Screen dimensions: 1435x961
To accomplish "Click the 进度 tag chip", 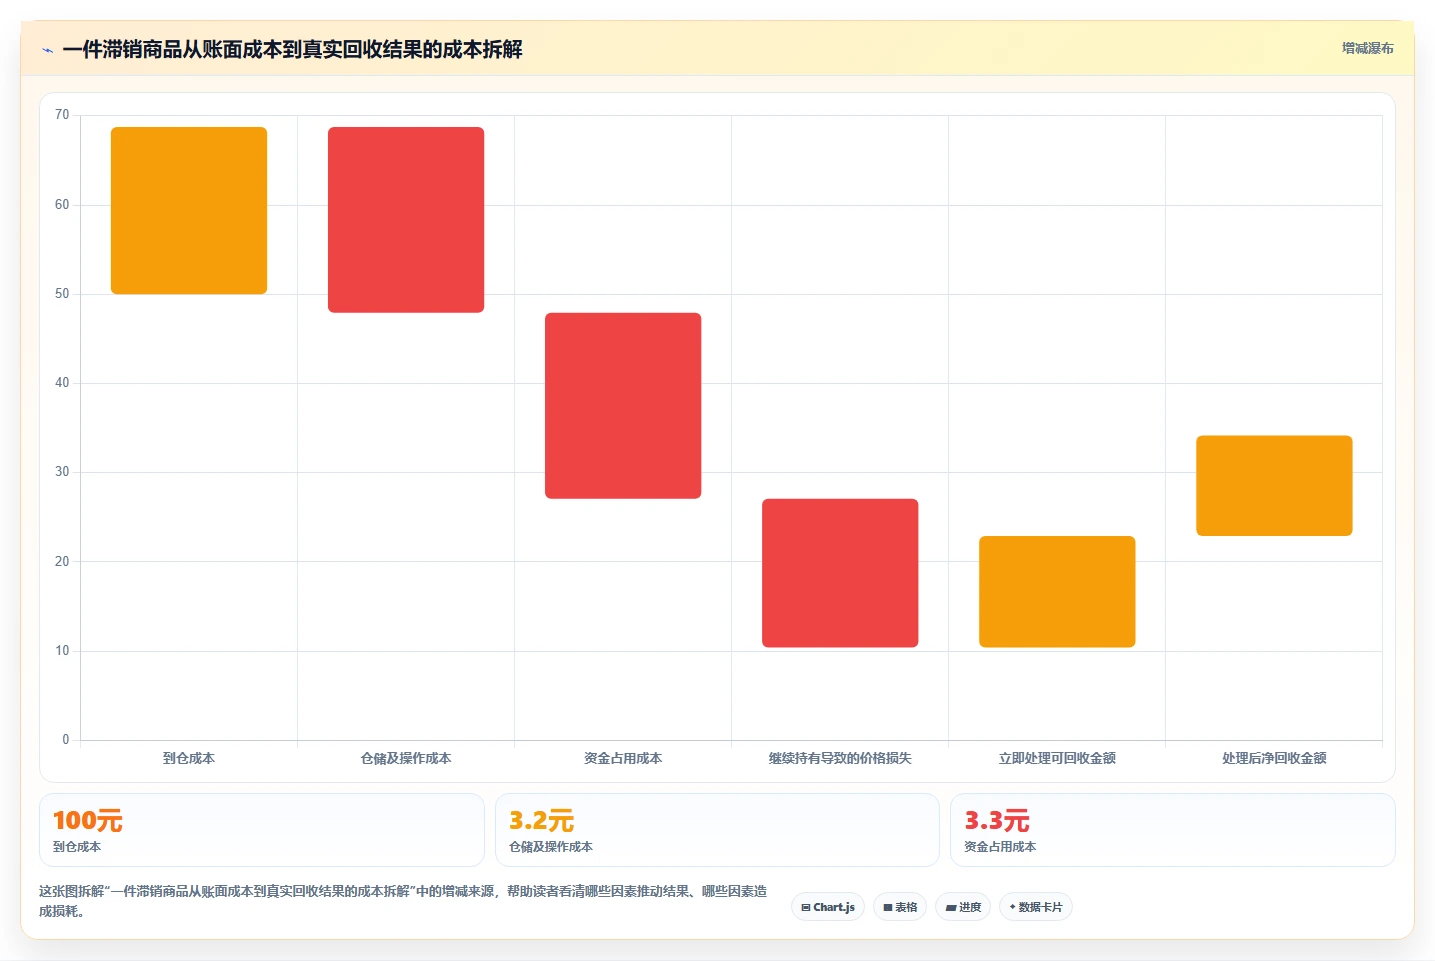I will 963,907.
